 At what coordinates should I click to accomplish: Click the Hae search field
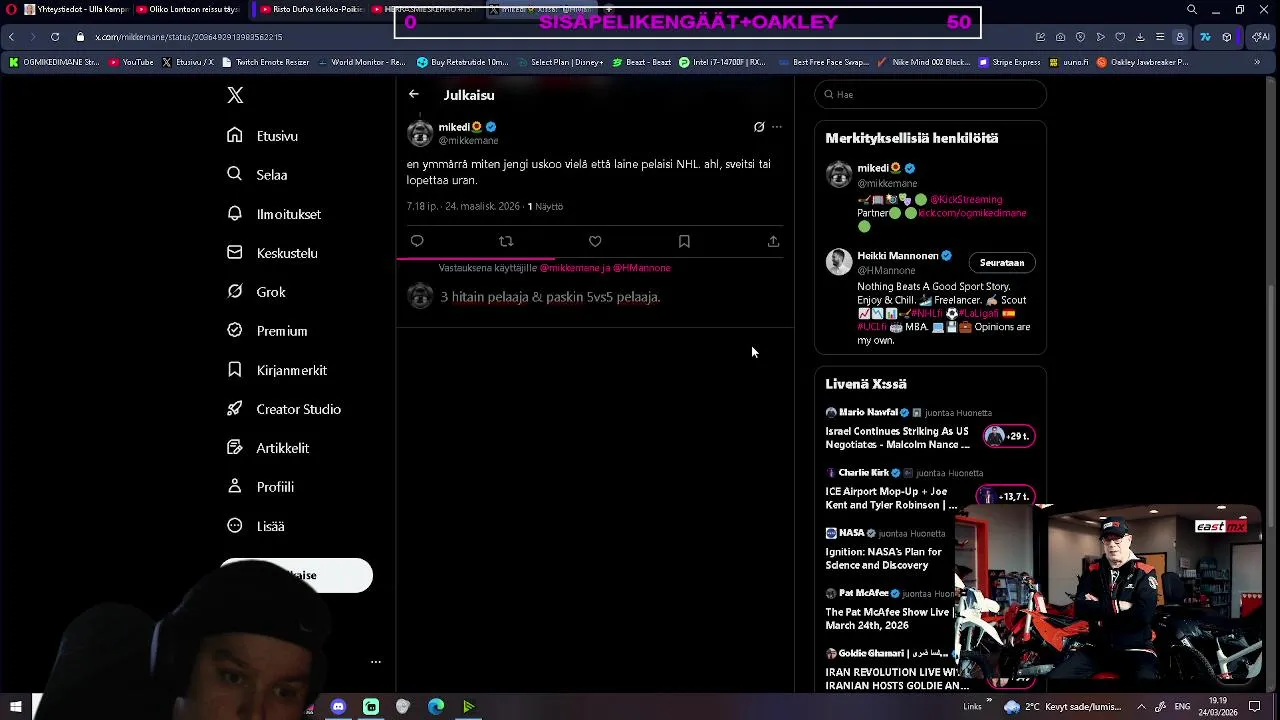pos(930,94)
